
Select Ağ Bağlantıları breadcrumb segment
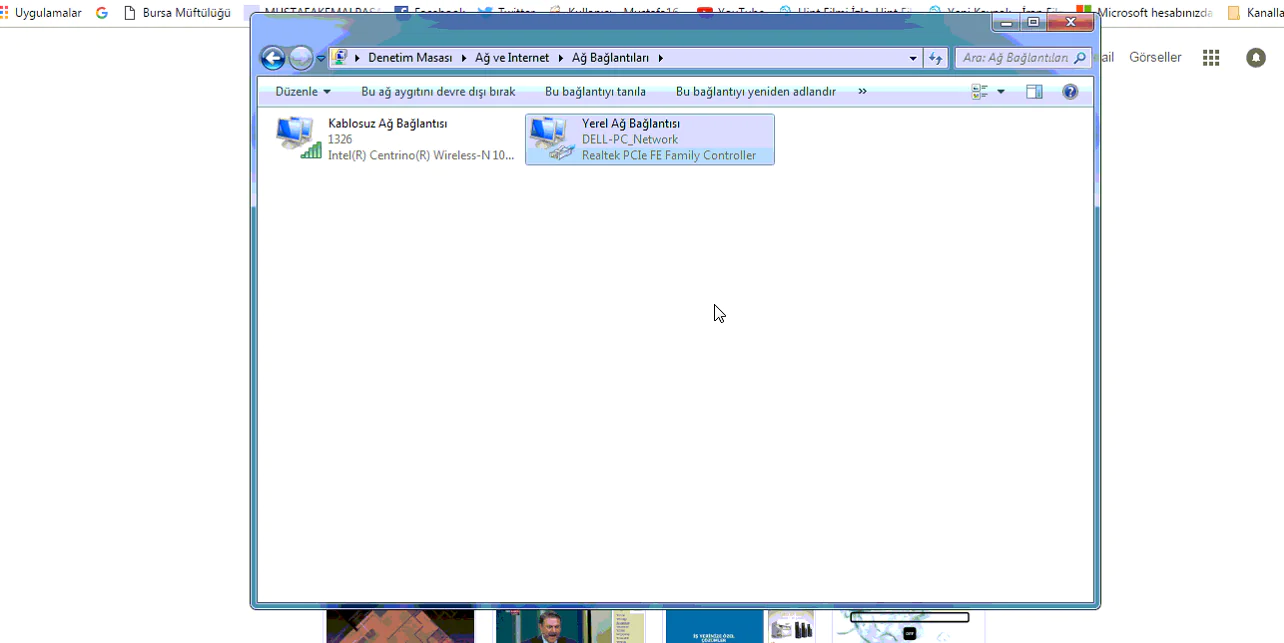(610, 58)
